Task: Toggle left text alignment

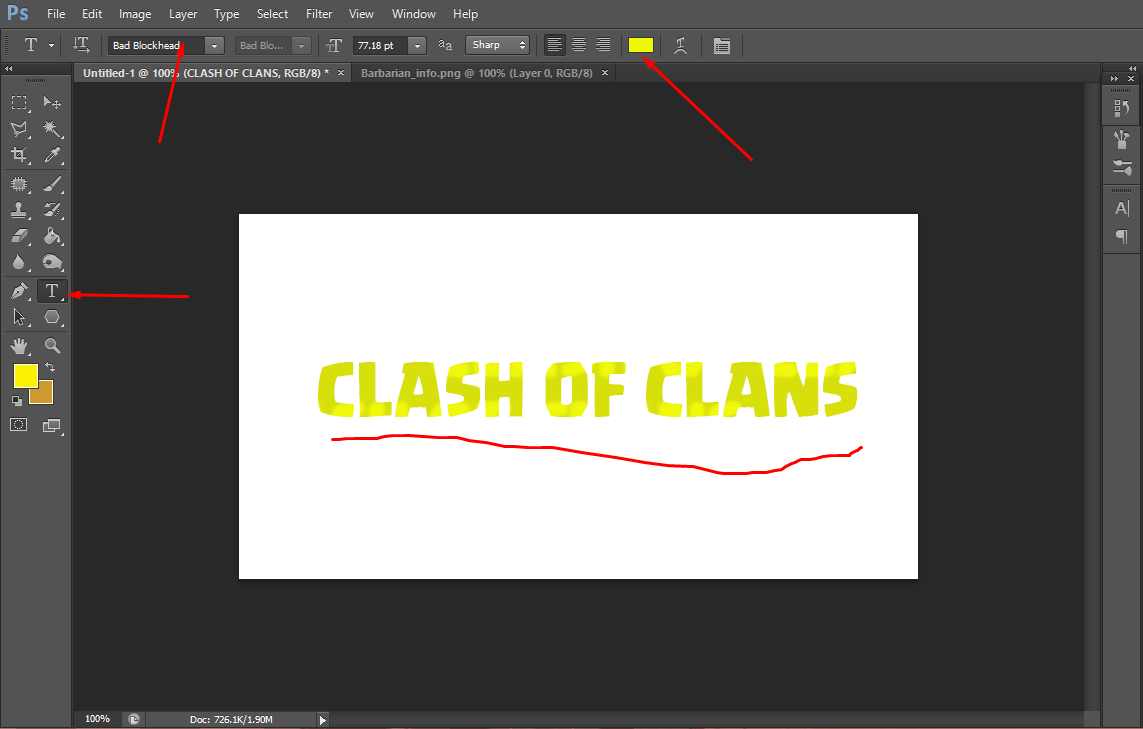Action: coord(554,44)
